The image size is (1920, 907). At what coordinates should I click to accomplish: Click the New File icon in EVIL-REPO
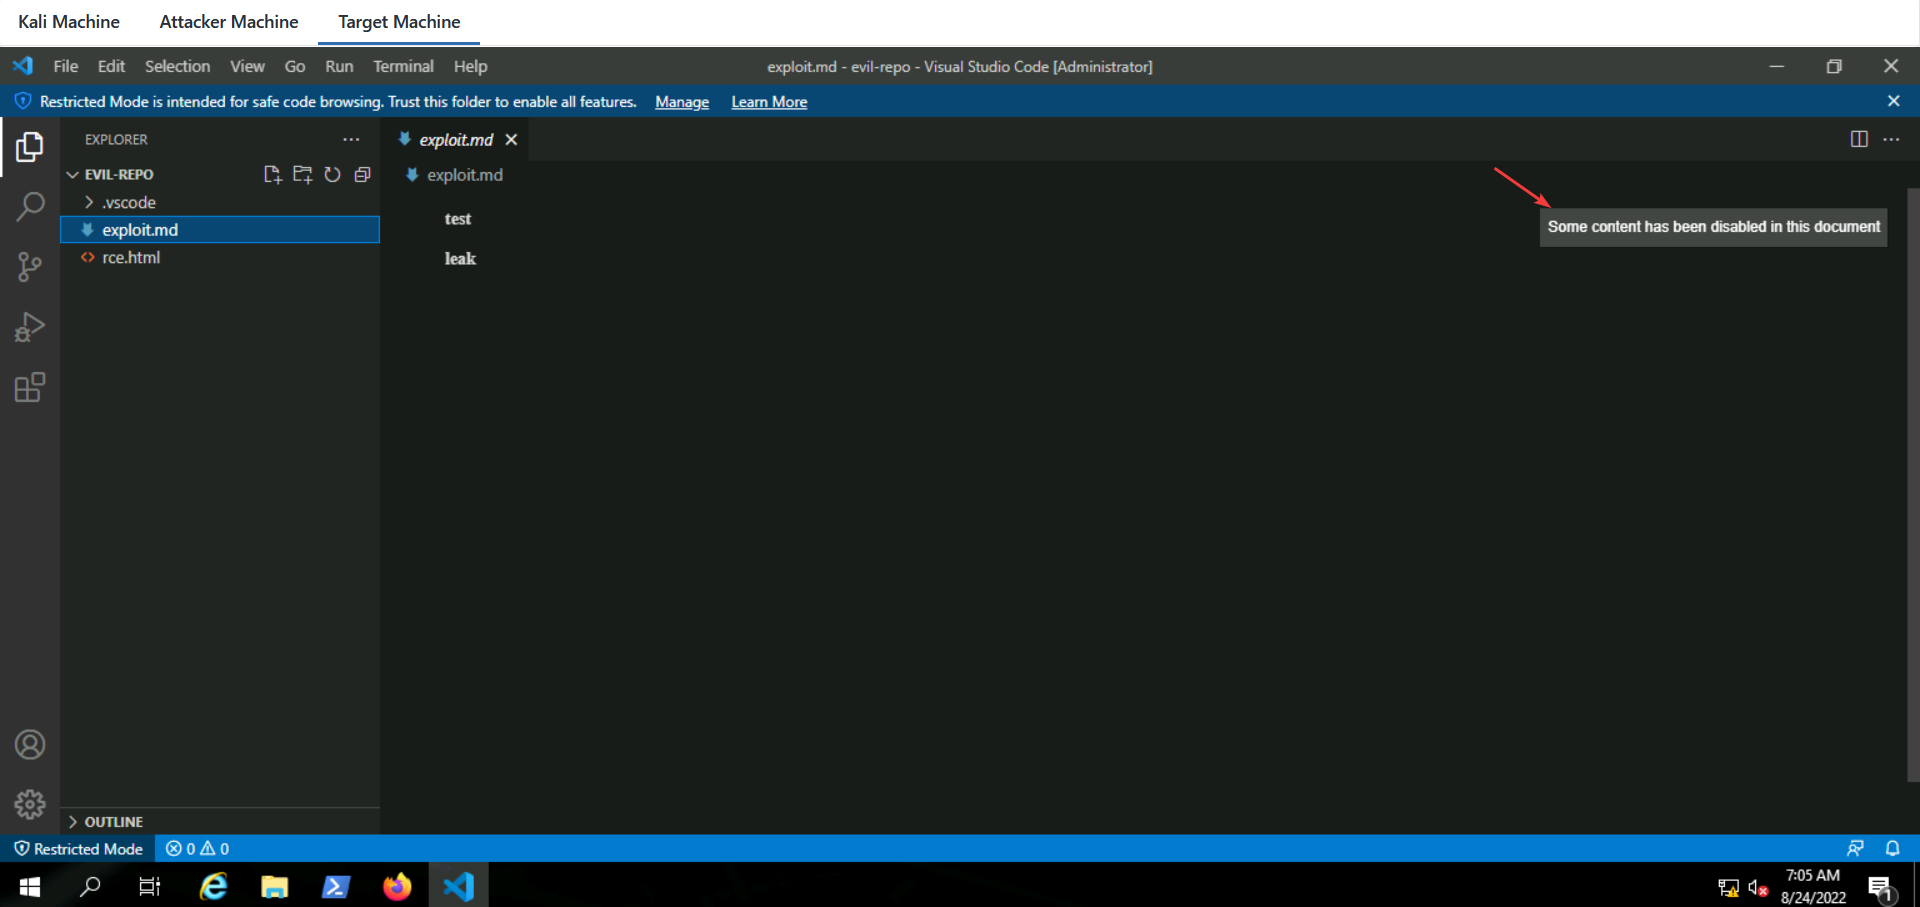coord(272,174)
